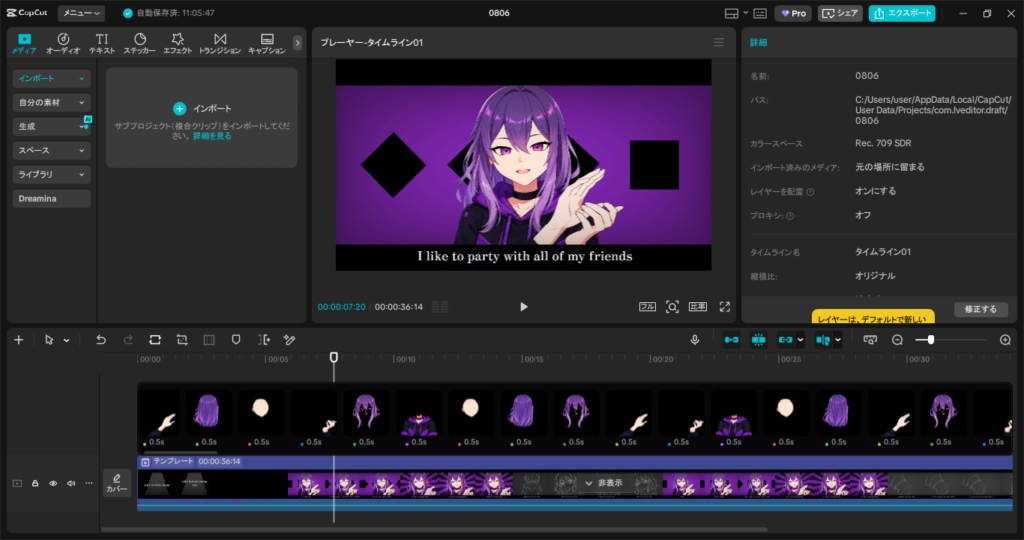Toggle track visibility eye icon
The image size is (1024, 540).
pos(53,484)
